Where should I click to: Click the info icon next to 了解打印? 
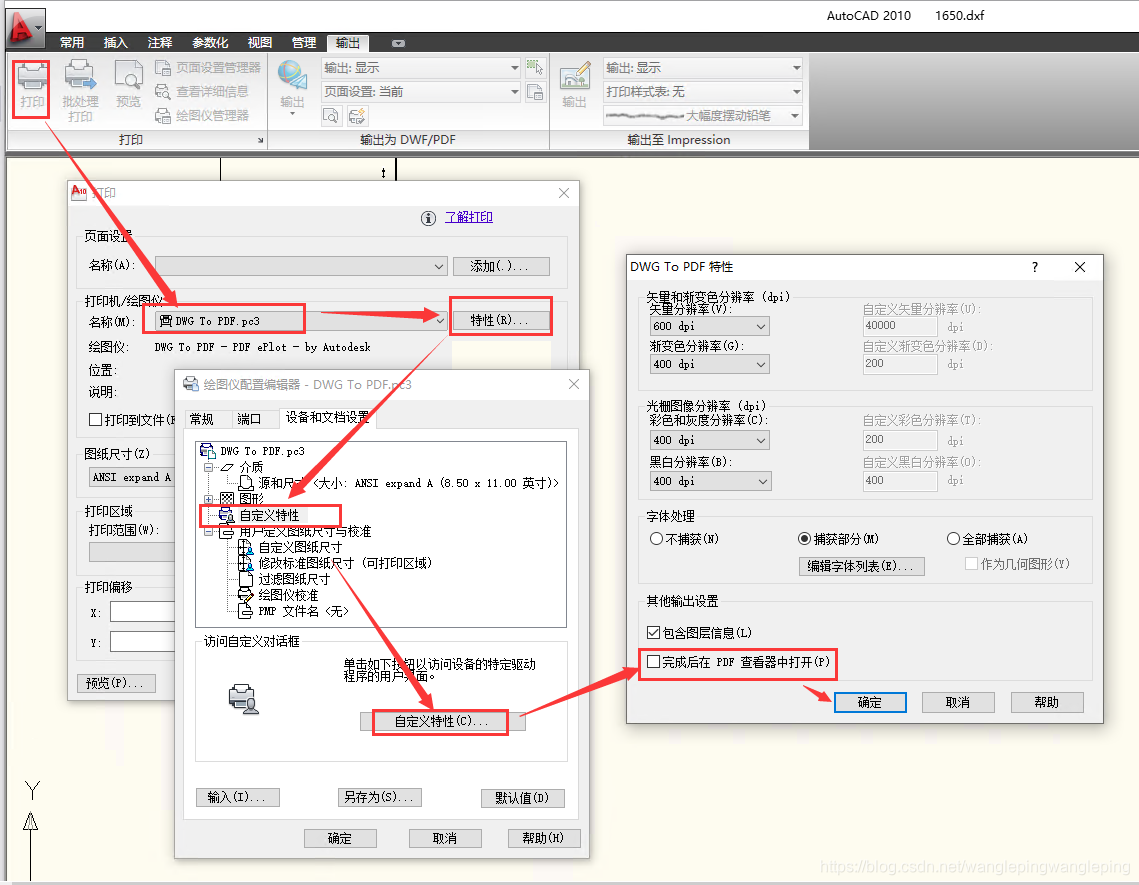pyautogui.click(x=429, y=218)
